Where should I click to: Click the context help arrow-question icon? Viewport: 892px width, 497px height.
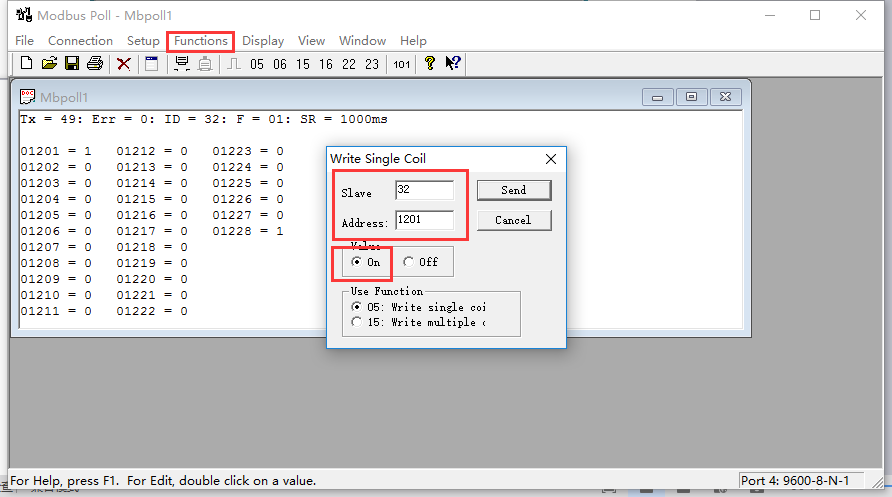coord(453,63)
